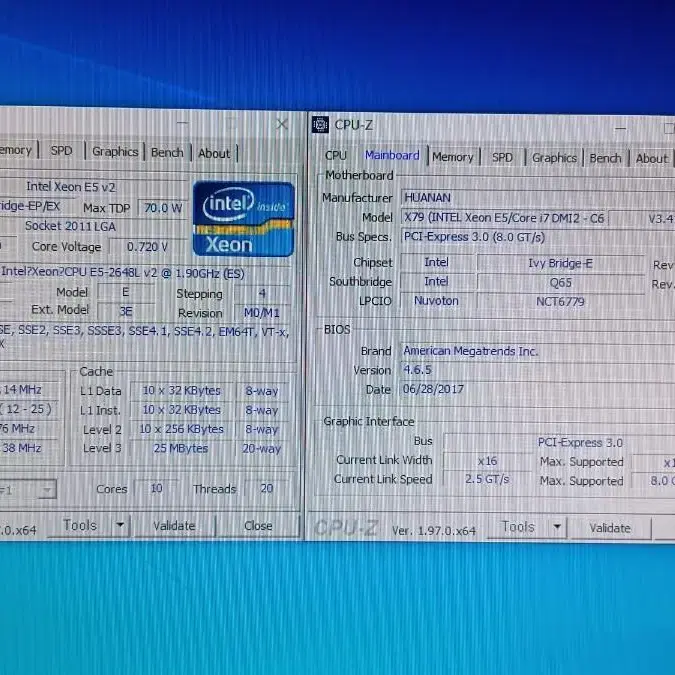Click L1 Data 10 x 32 KBytes value
Viewport: 675px width, 675px height.
(x=181, y=390)
